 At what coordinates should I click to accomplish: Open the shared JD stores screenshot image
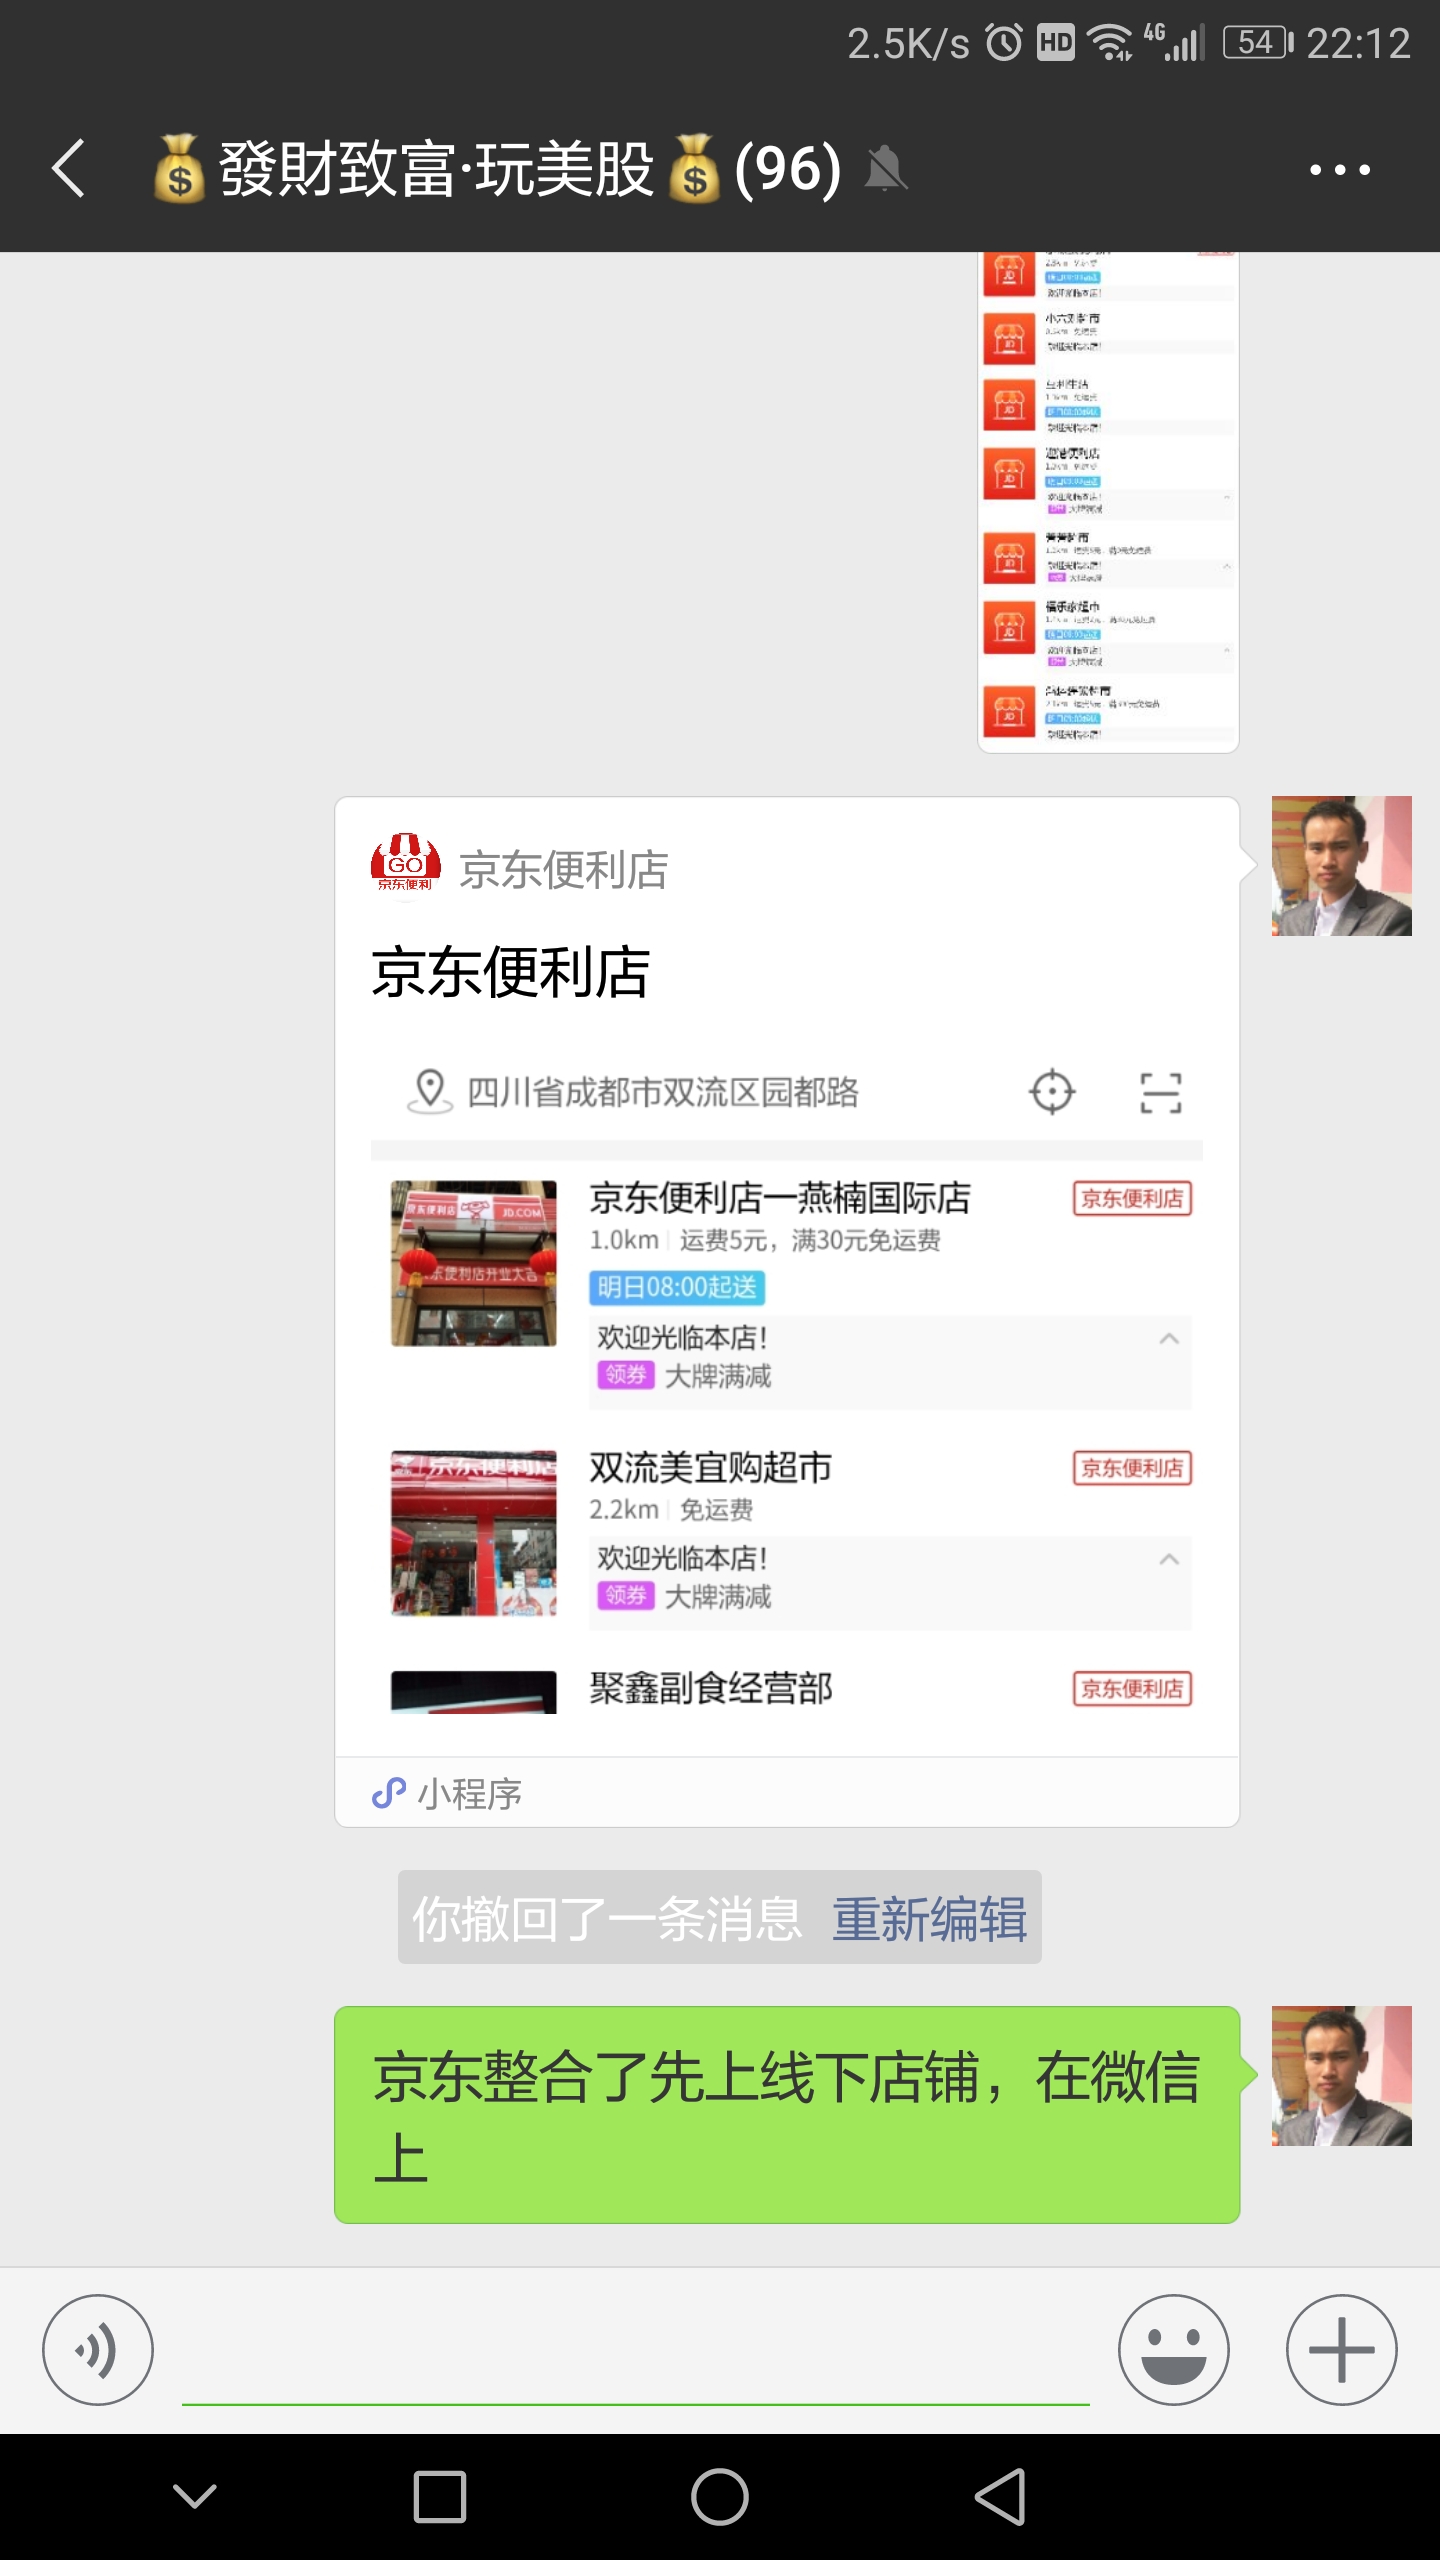tap(1108, 502)
